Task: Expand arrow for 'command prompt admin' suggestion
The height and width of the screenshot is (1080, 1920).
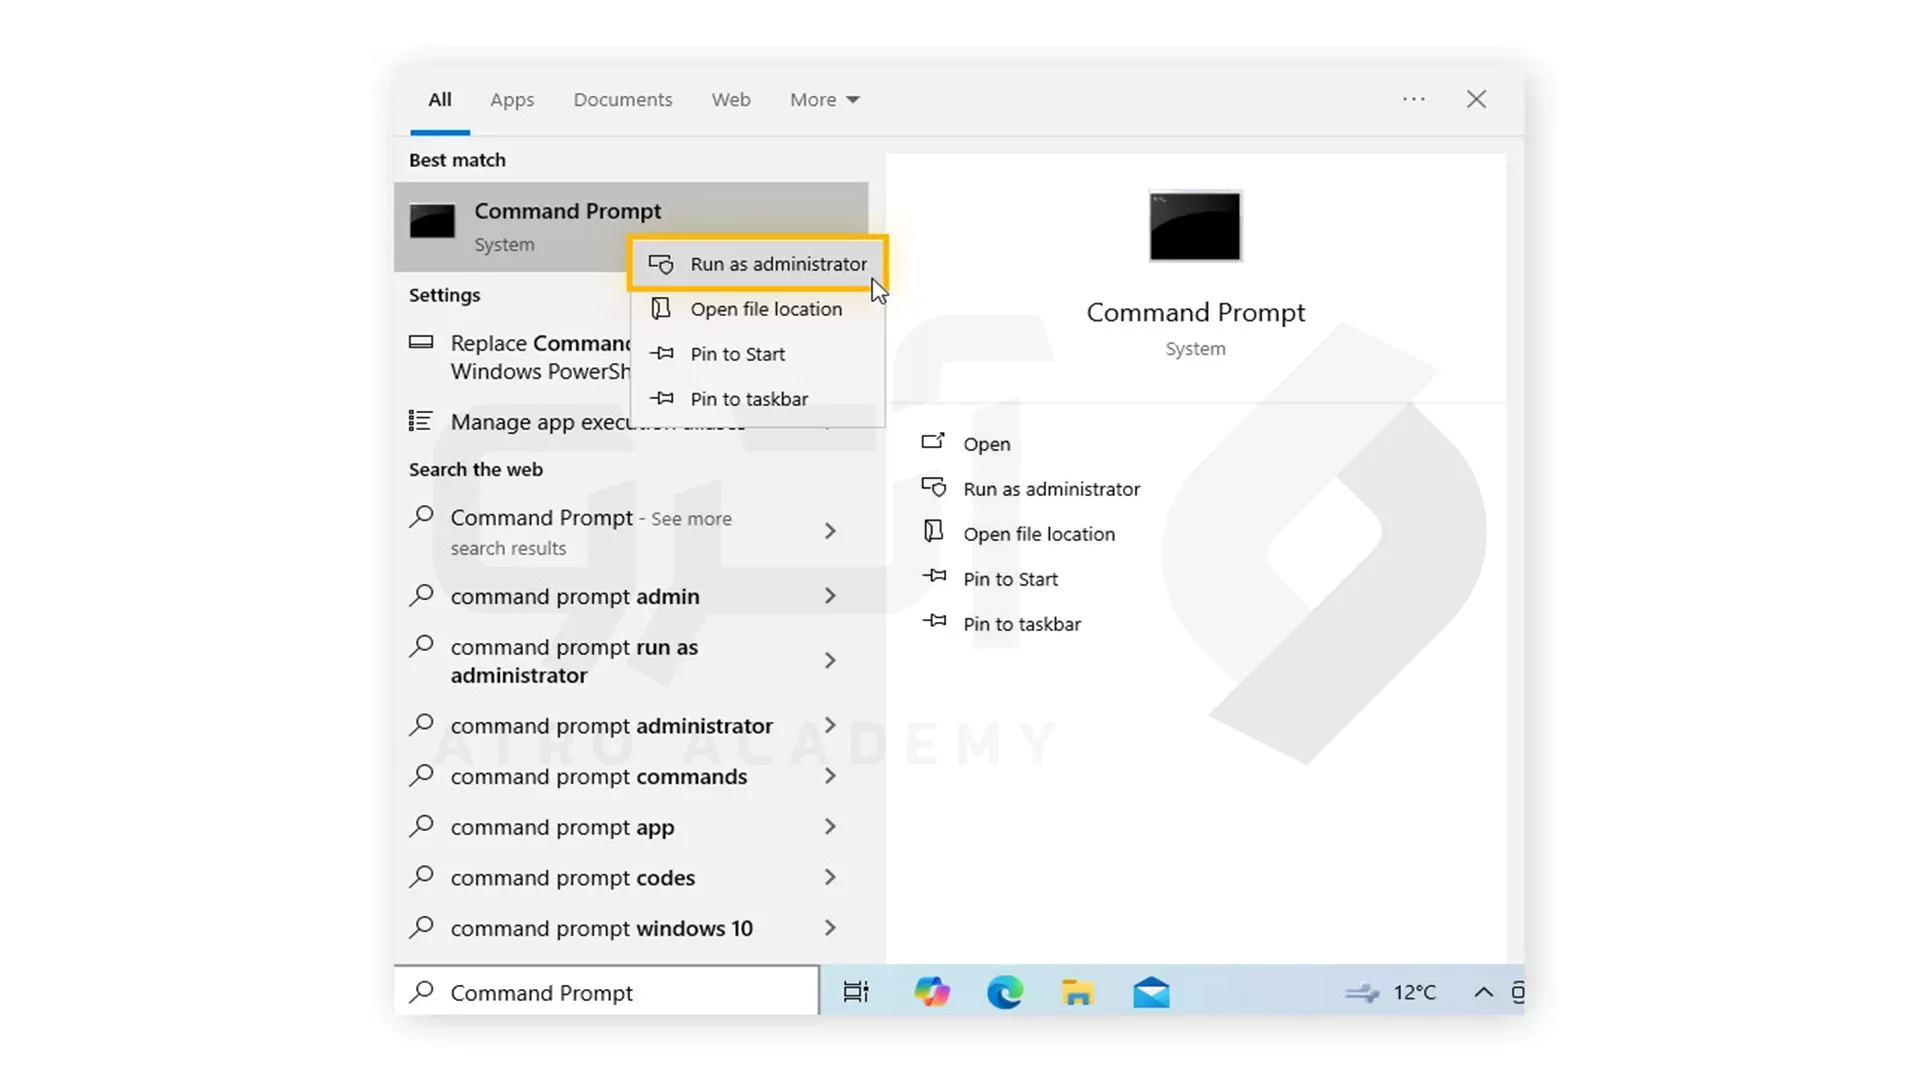Action: point(829,596)
